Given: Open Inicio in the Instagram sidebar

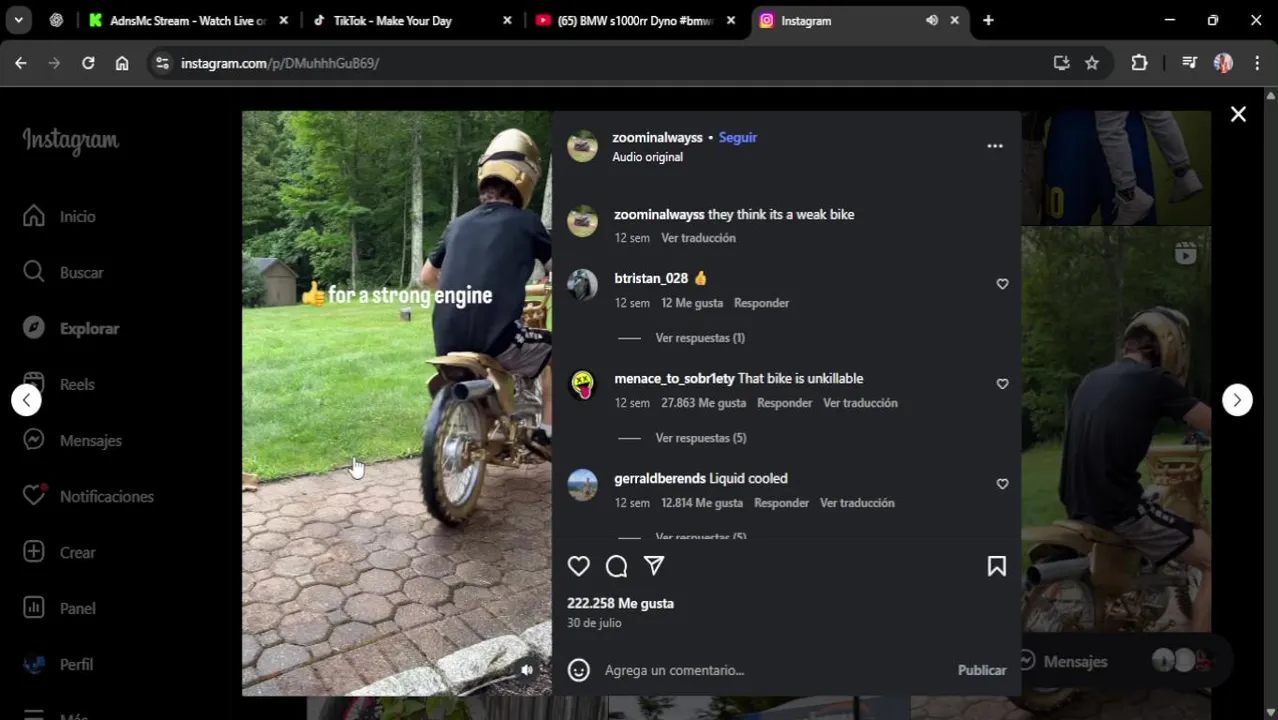Looking at the screenshot, I should pos(60,216).
